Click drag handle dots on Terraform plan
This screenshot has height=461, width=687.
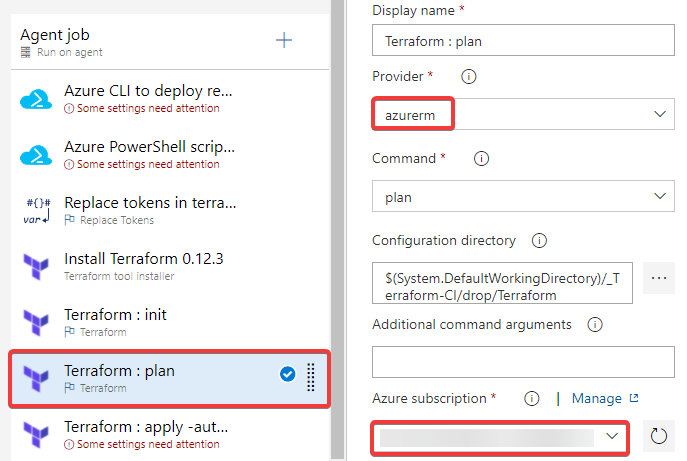[x=311, y=377]
